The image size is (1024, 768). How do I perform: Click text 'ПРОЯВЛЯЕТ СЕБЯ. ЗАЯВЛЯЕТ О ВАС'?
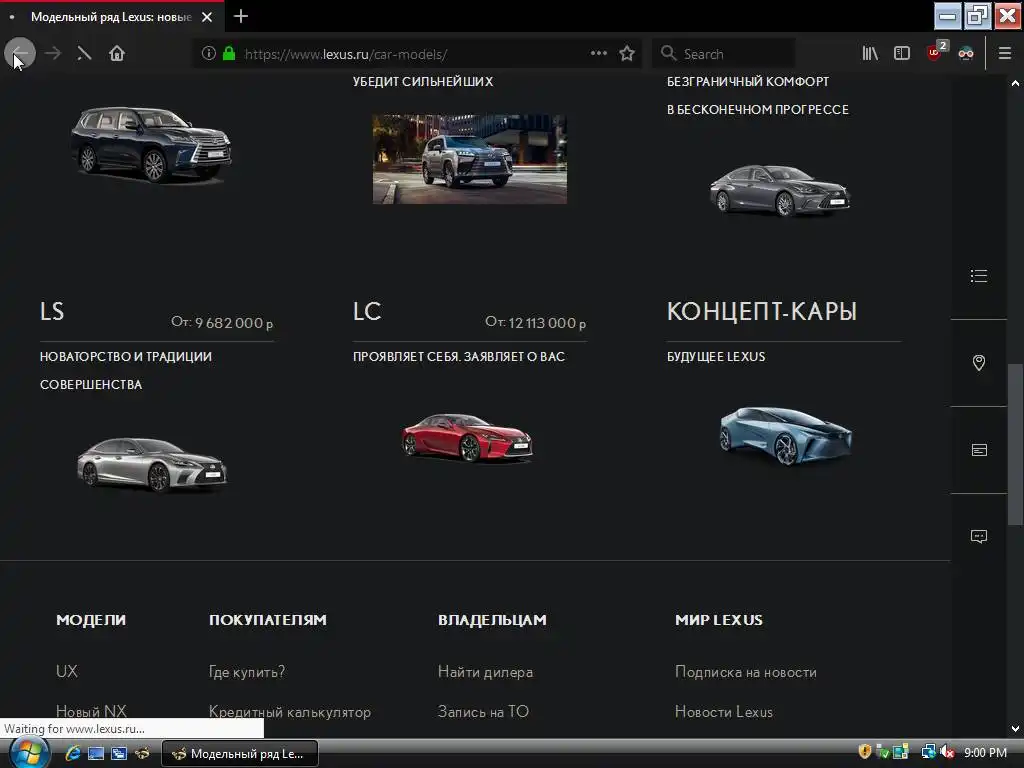click(x=458, y=357)
